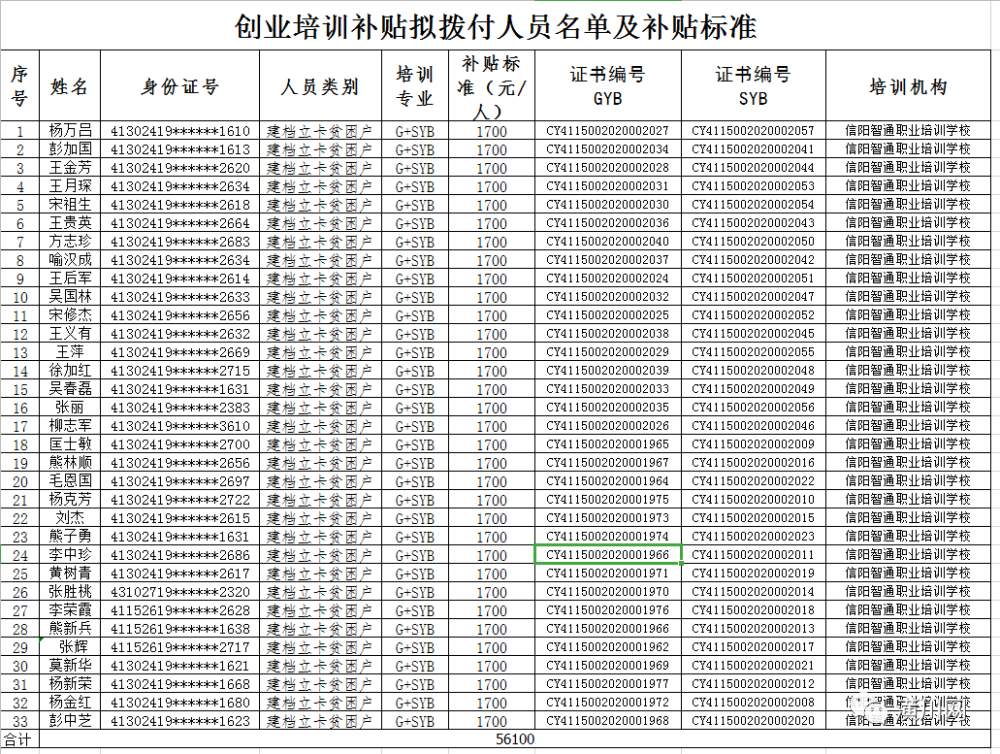1000x754 pixels.
Task: Select the name cell 杨金红
Action: 70,703
